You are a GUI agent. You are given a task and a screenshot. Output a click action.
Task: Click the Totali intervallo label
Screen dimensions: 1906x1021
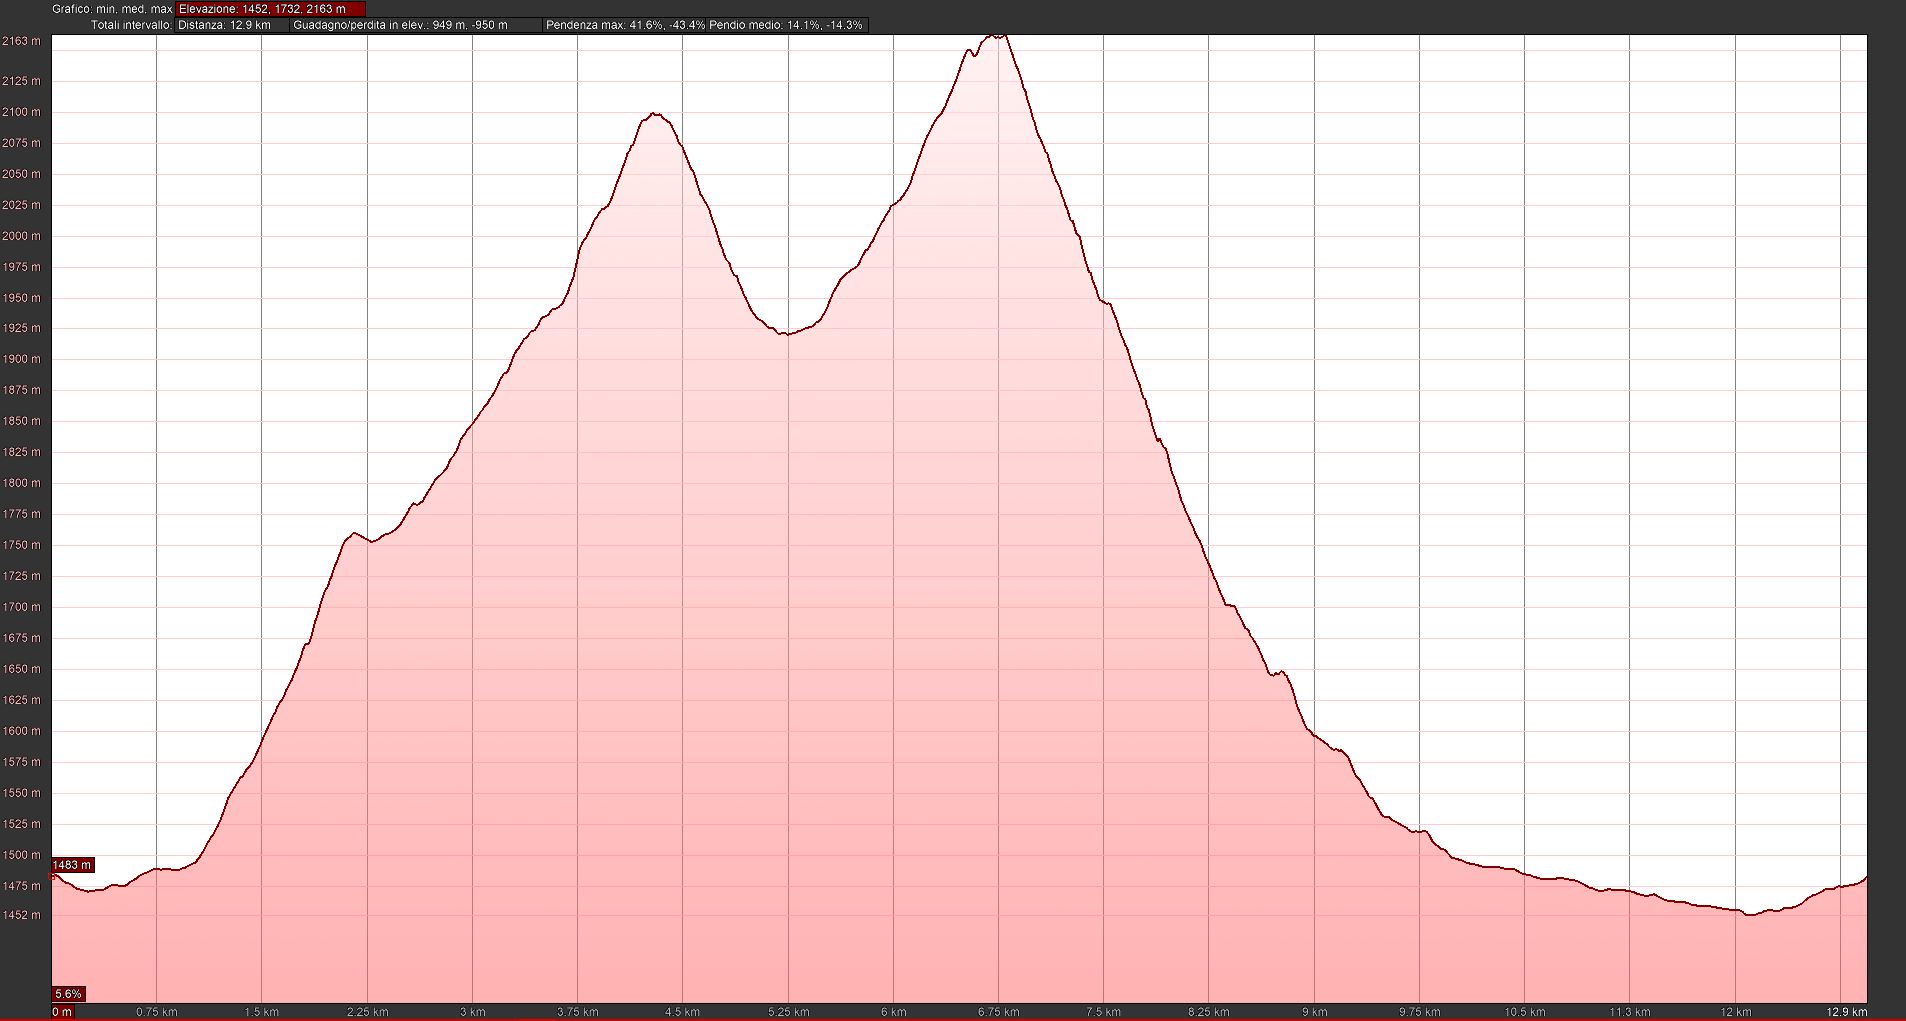coord(131,25)
